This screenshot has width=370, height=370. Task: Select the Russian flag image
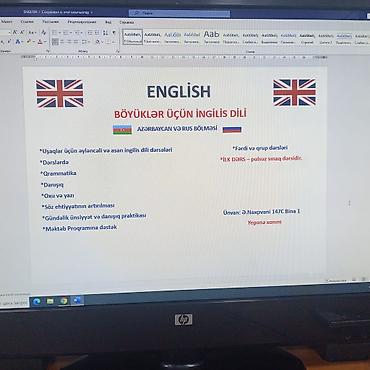click(232, 129)
